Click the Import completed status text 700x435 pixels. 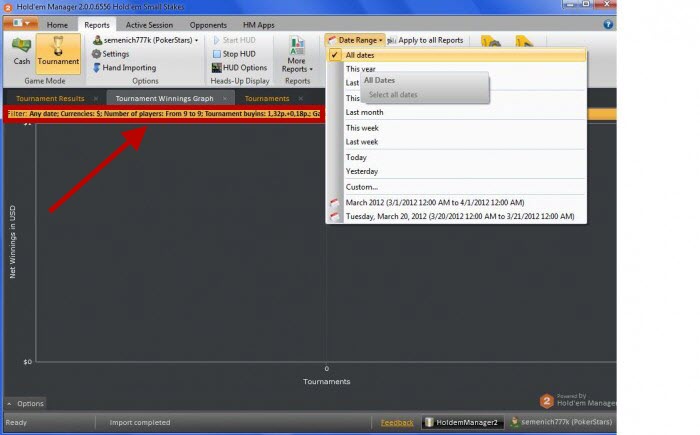pos(140,422)
